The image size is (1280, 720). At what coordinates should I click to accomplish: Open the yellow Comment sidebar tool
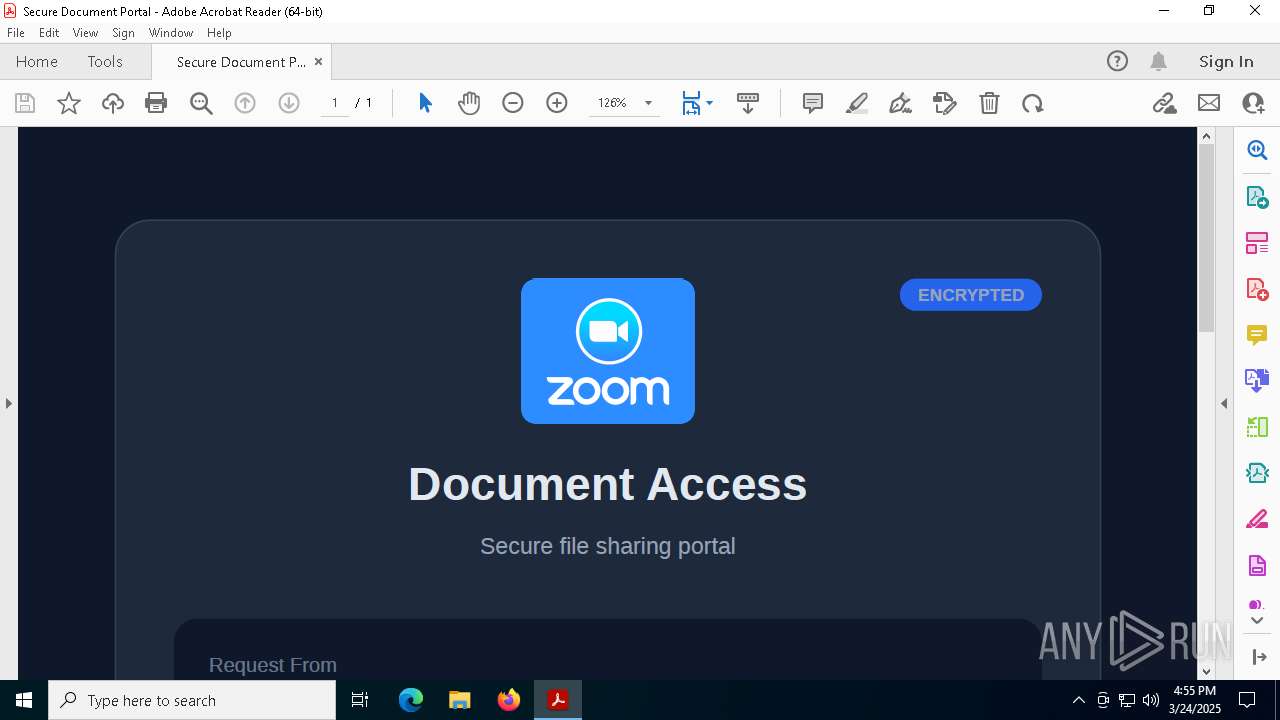pyautogui.click(x=1257, y=335)
